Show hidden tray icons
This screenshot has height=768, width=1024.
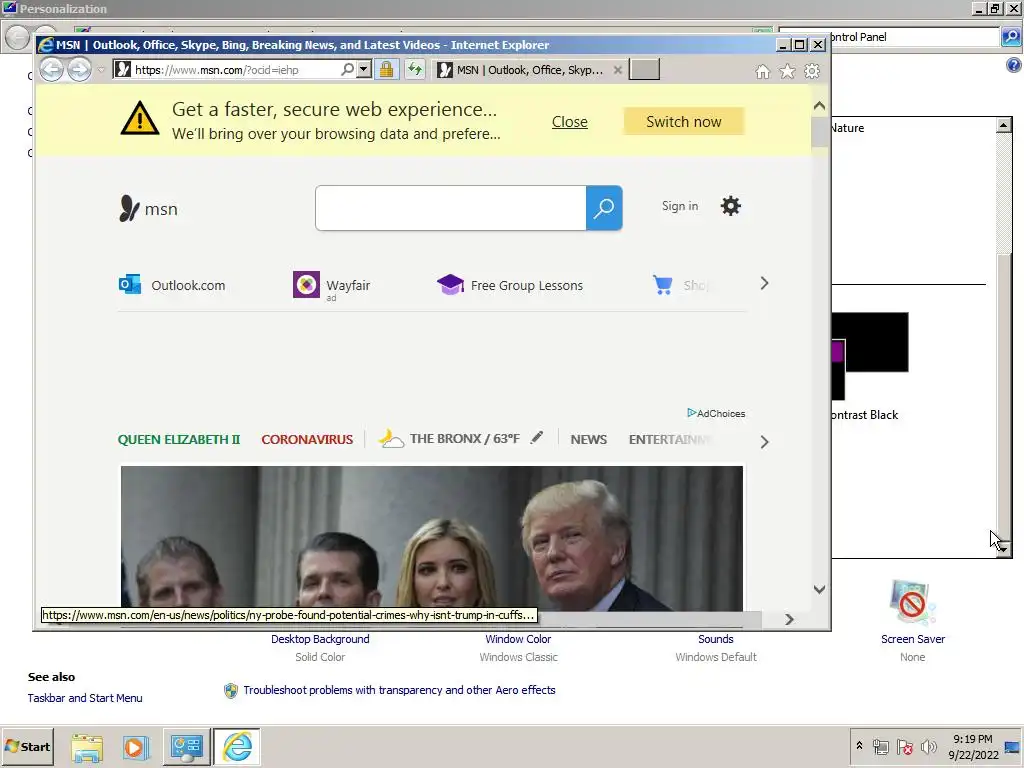point(859,746)
